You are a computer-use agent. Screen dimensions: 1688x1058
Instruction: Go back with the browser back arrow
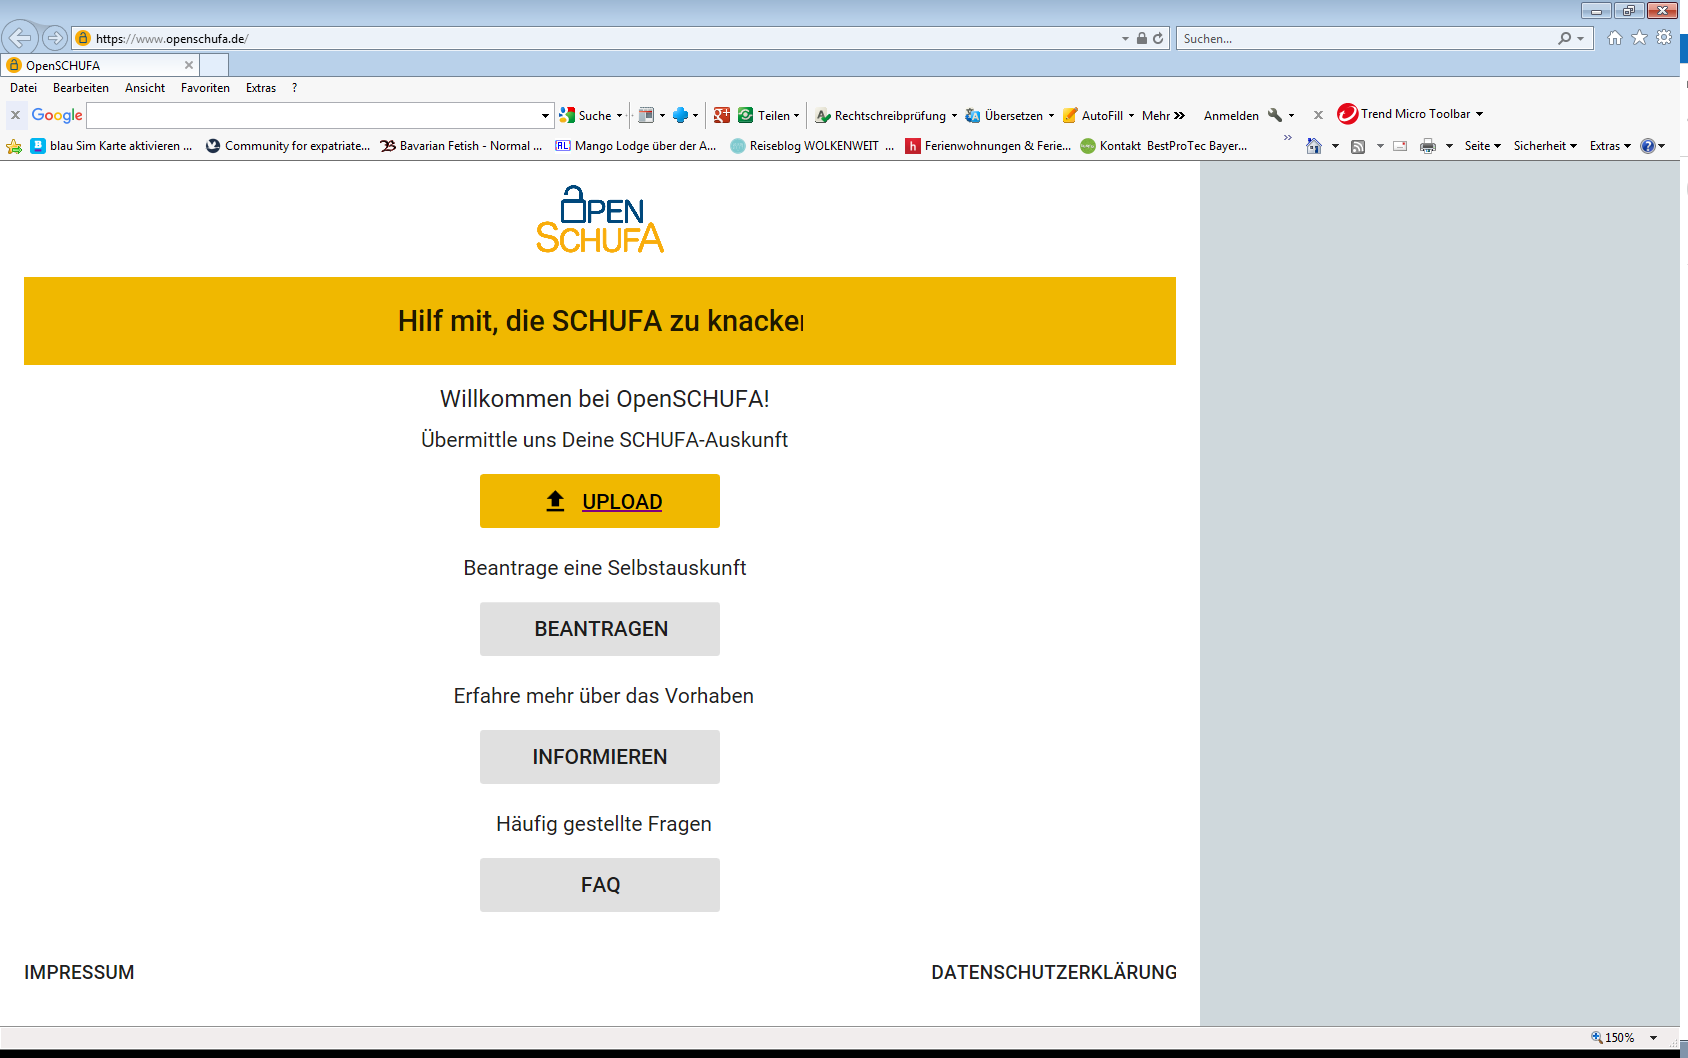click(x=20, y=38)
